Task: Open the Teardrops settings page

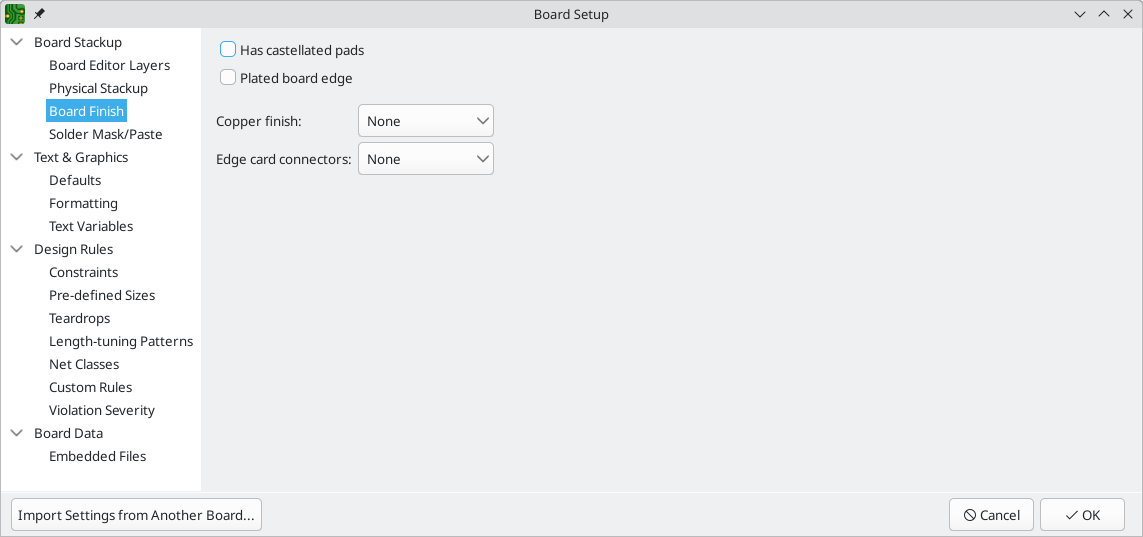Action: 79,318
